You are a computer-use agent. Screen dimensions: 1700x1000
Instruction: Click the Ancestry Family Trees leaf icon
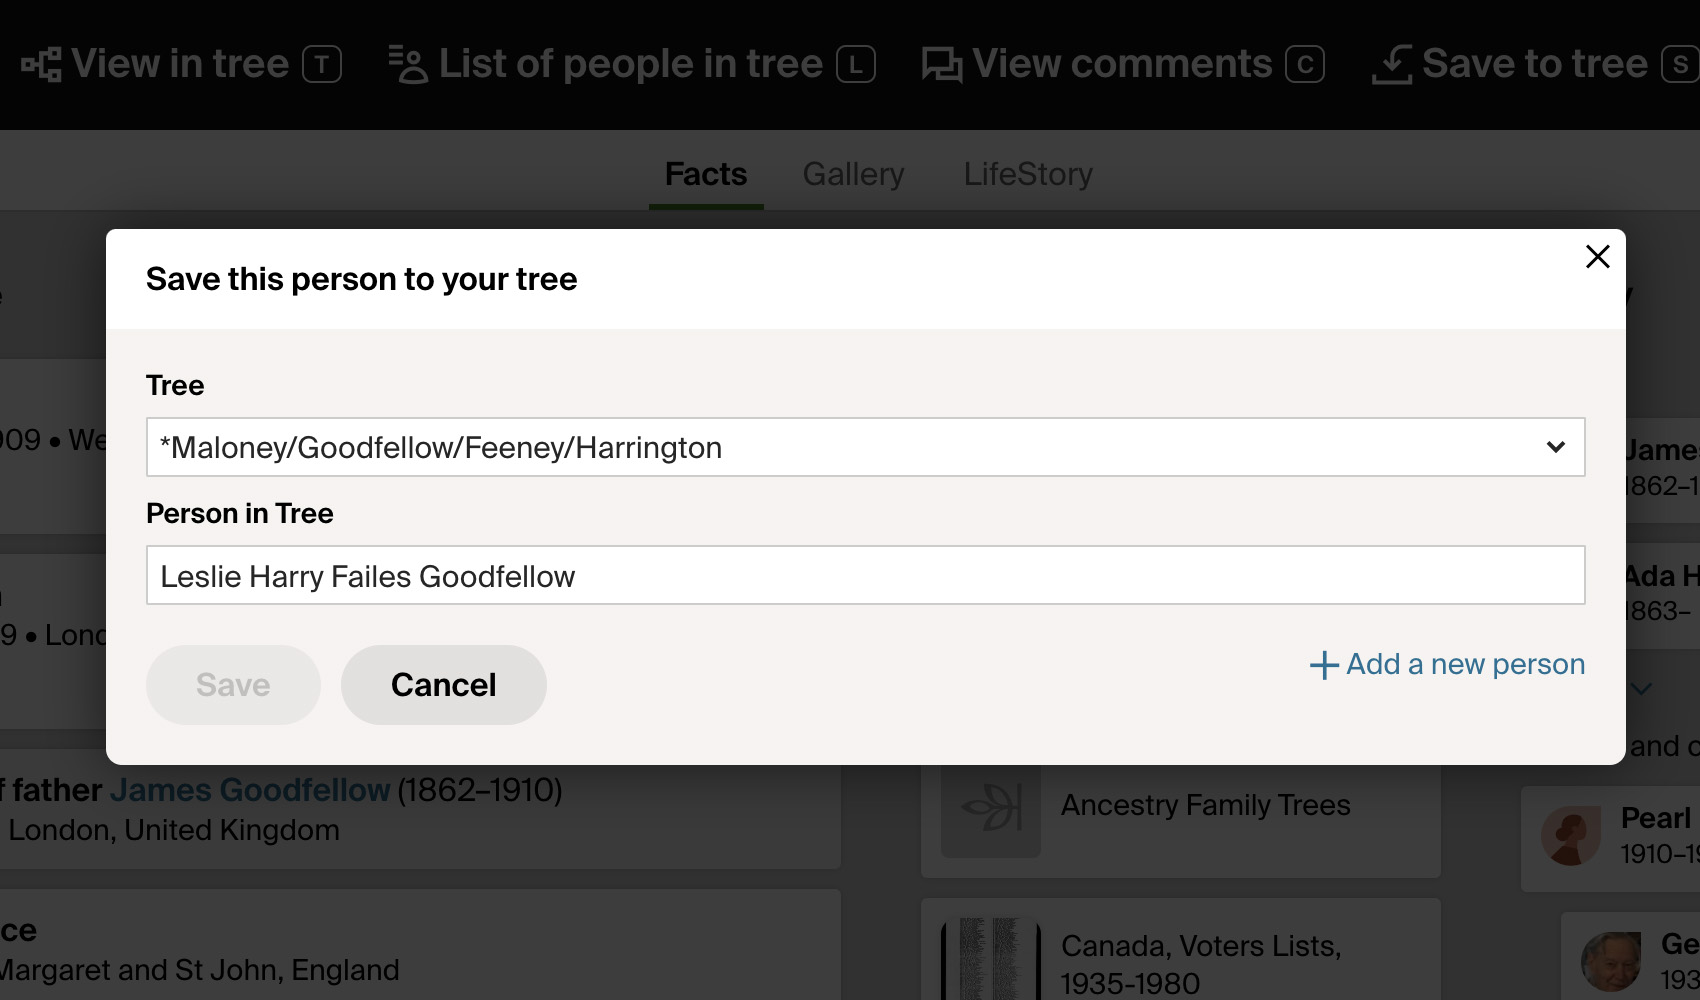[x=990, y=807]
